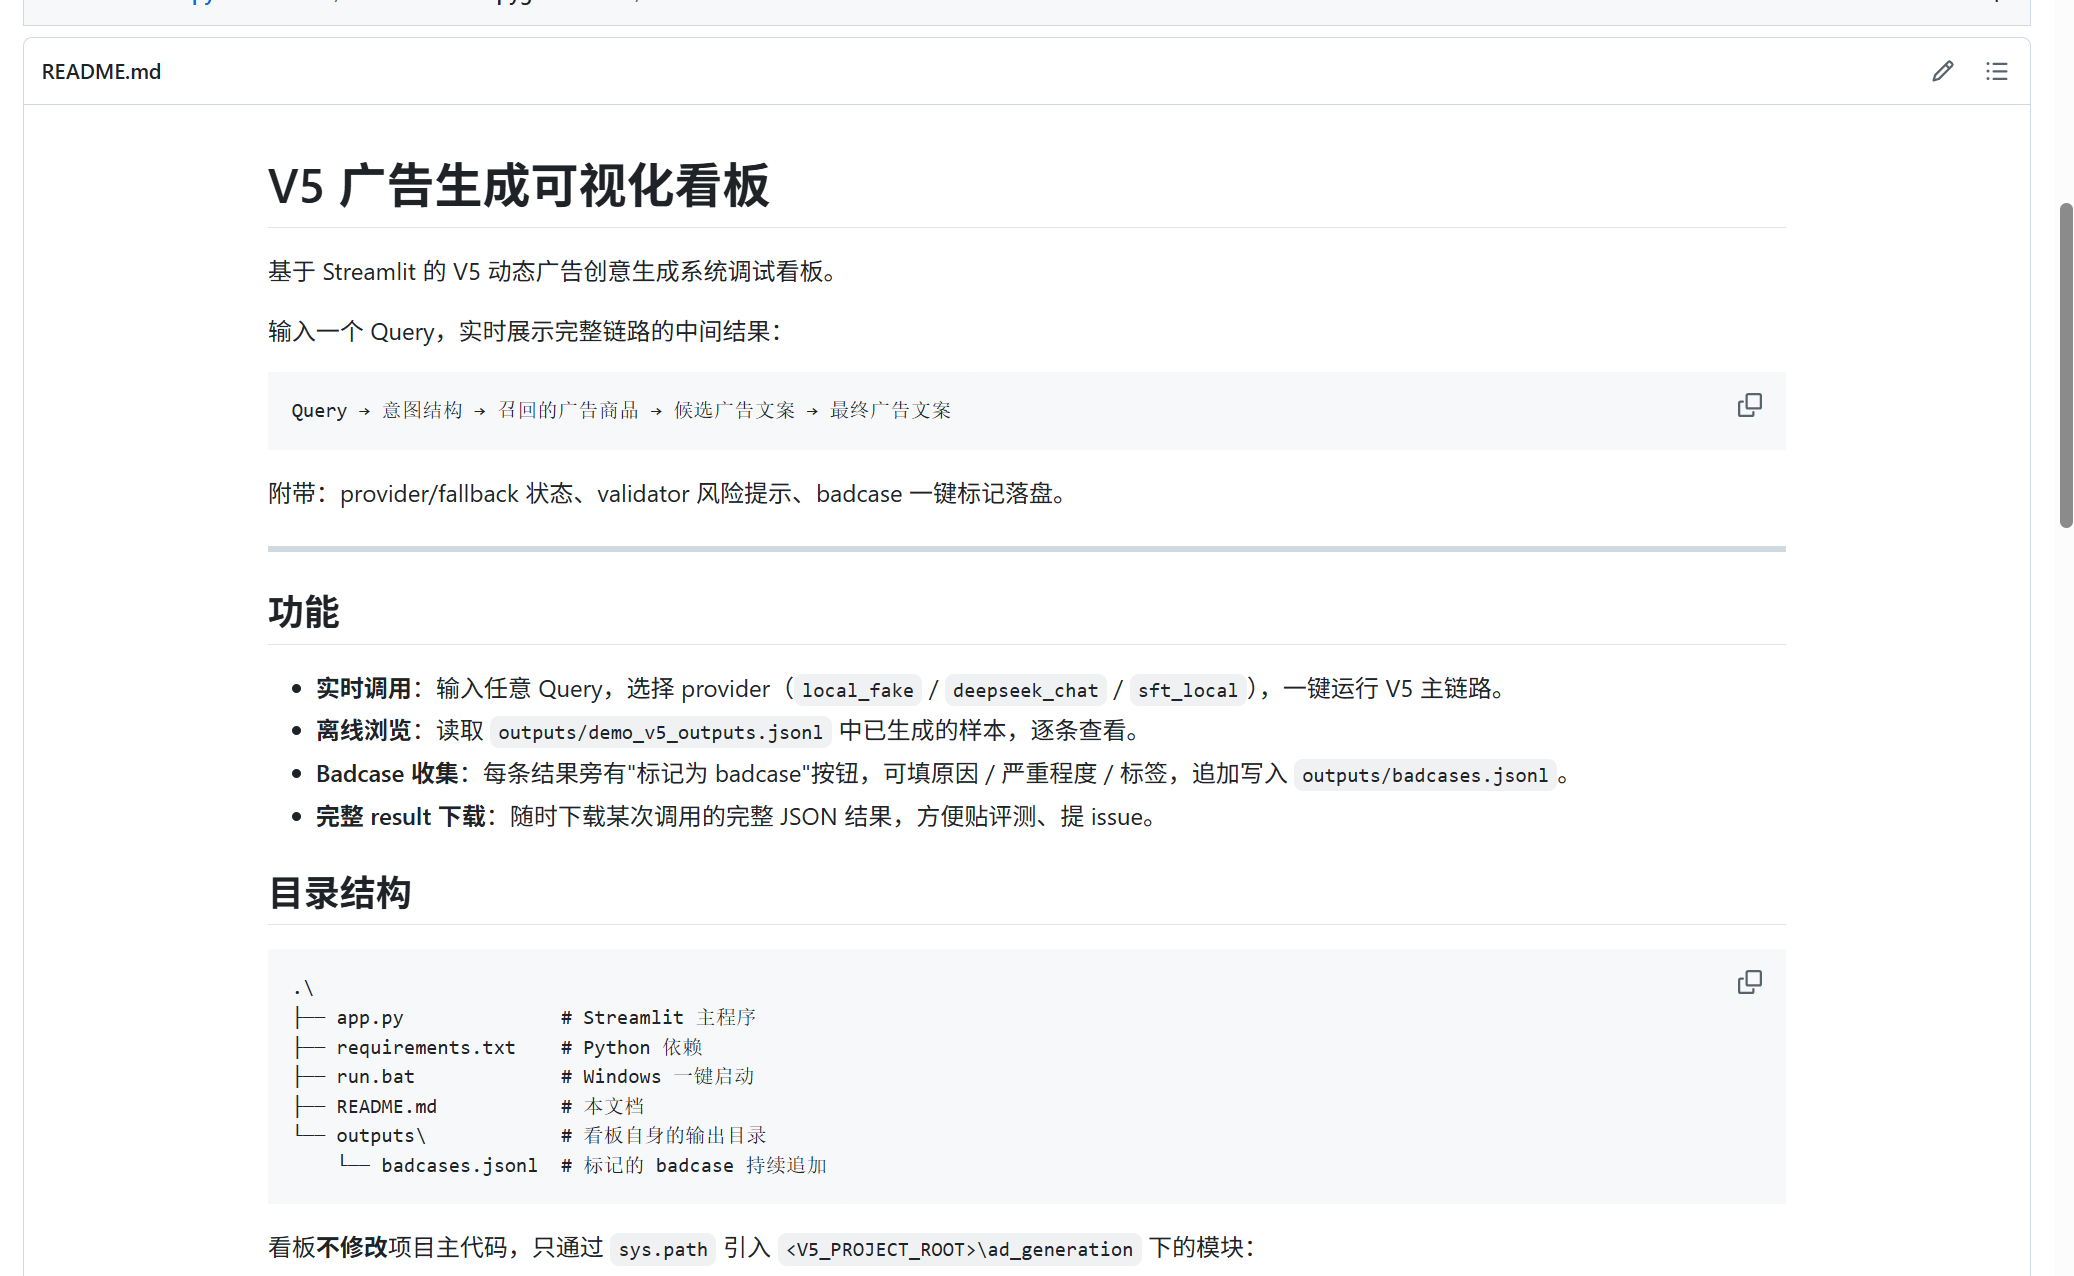Click the "目录结构" section heading

(x=340, y=892)
